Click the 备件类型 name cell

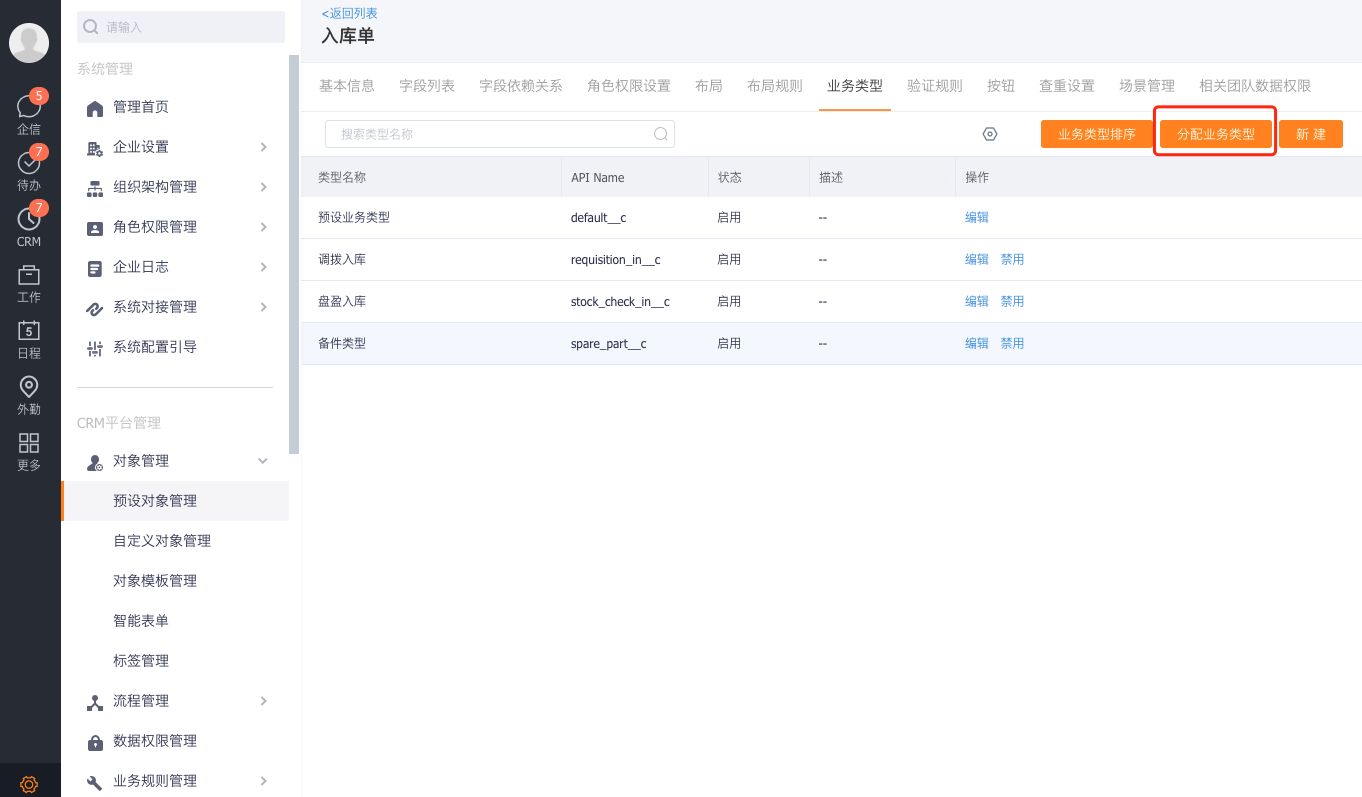(342, 343)
